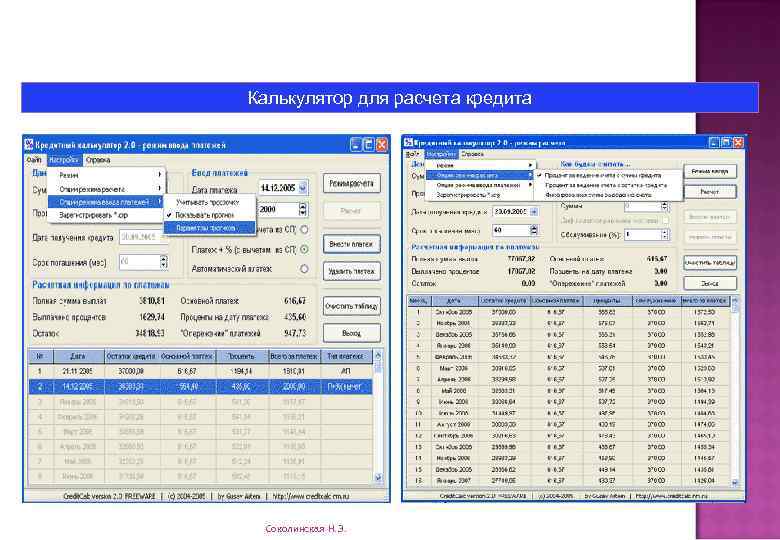The height and width of the screenshot is (540, 780).
Task: Click Очистить таблицу in the calculation-mode window
Action: [710, 263]
